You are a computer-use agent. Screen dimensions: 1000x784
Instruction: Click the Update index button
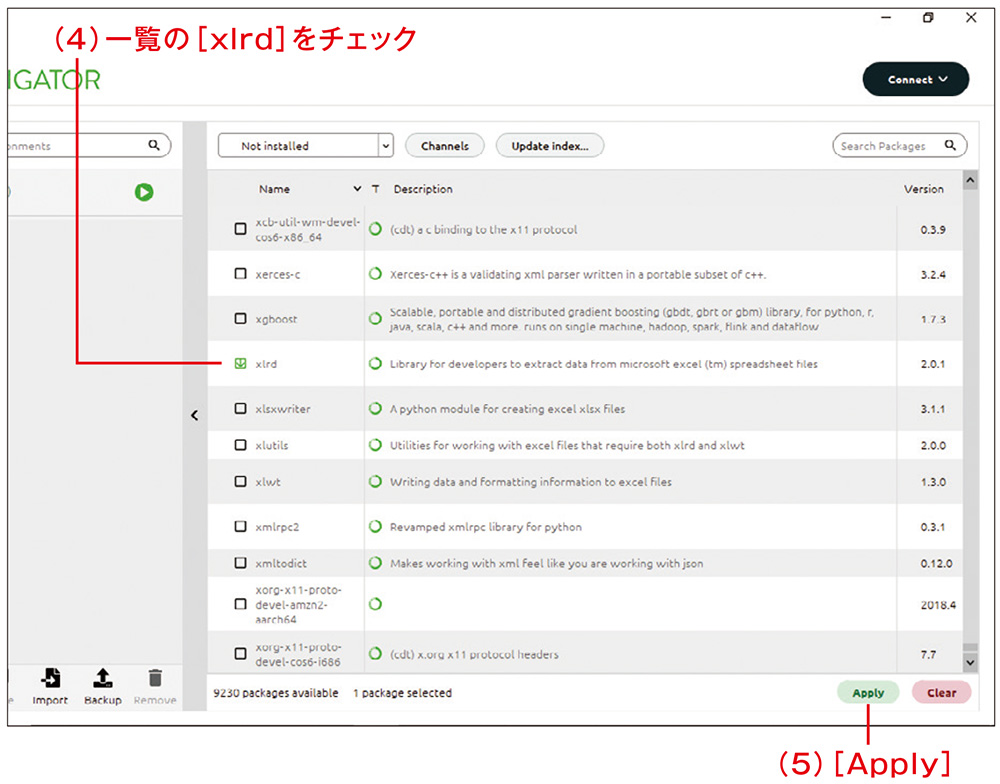(549, 146)
